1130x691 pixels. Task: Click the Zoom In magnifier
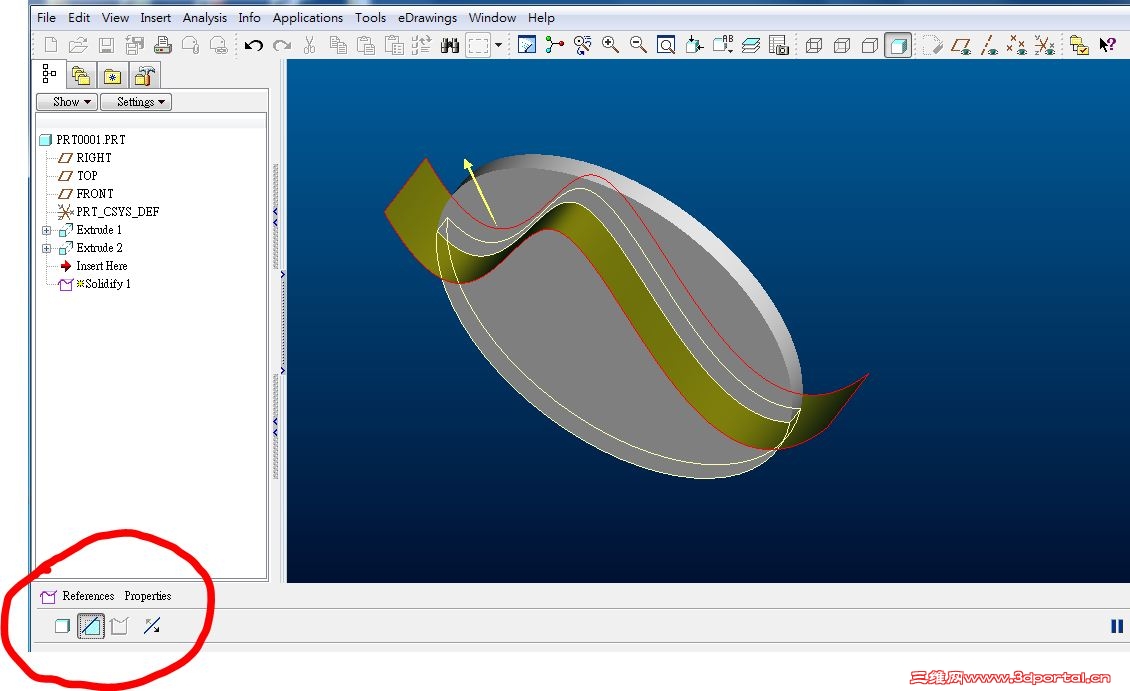[610, 45]
